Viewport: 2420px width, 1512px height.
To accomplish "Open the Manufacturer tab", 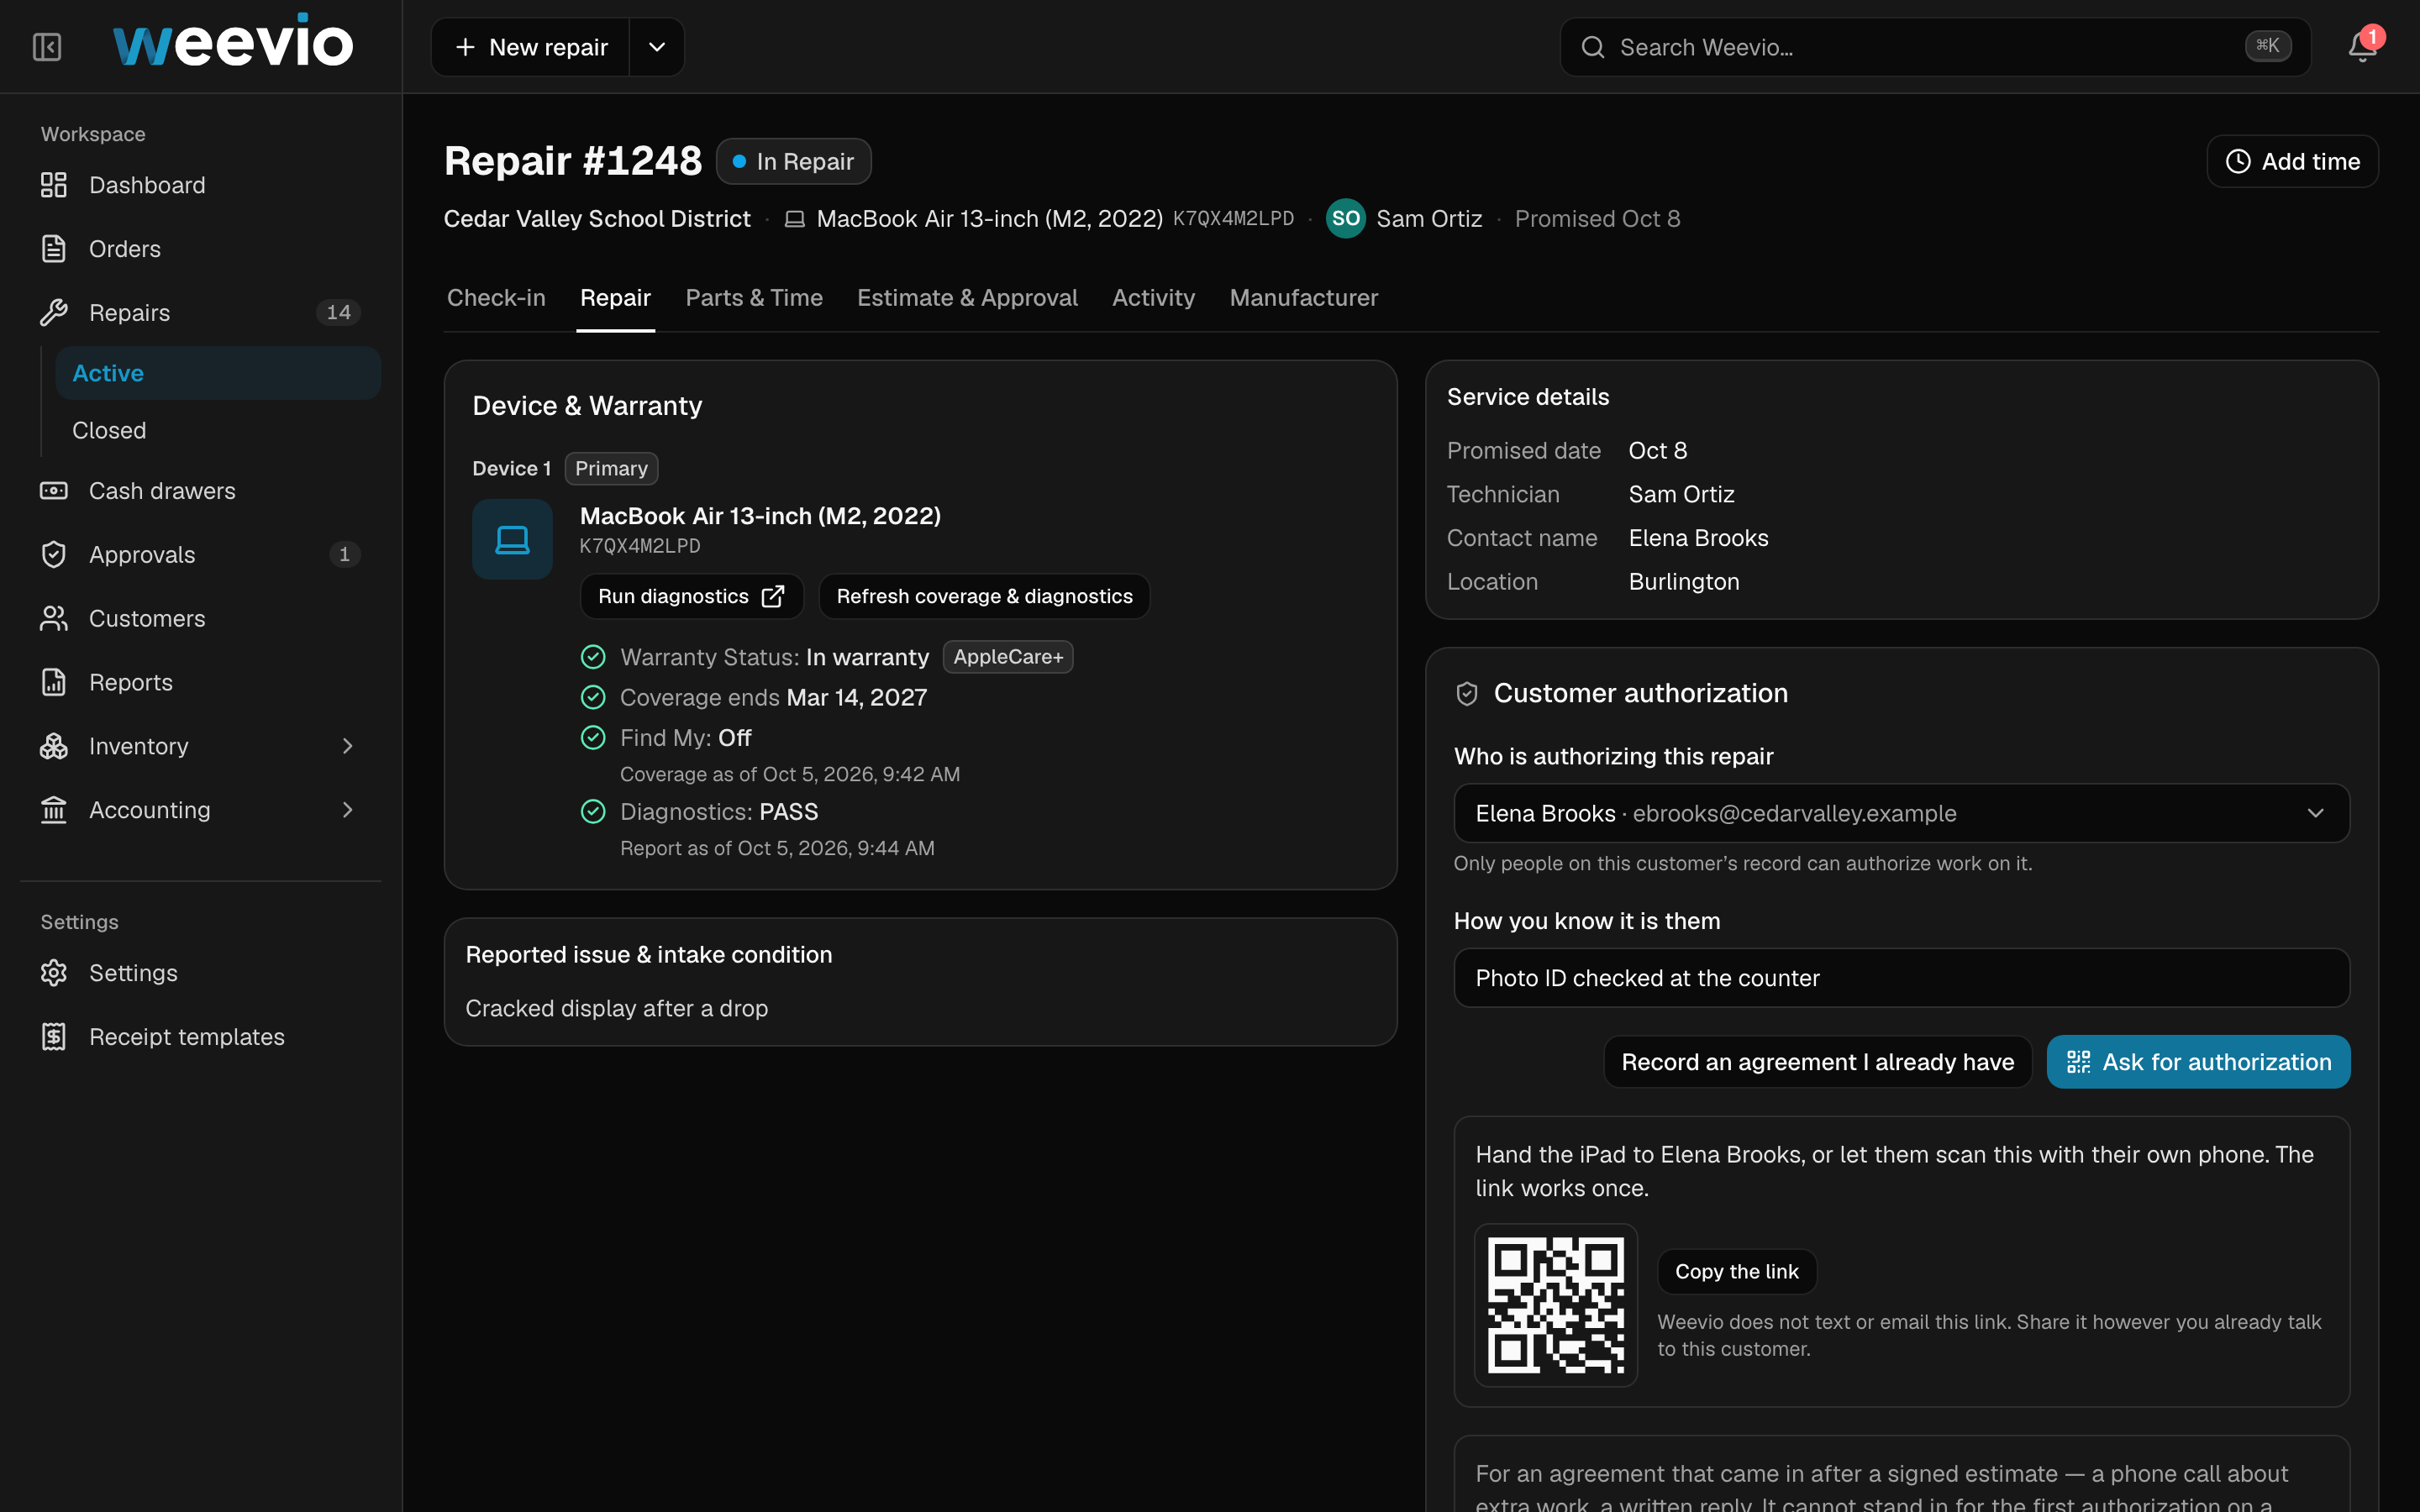I will coord(1303,298).
